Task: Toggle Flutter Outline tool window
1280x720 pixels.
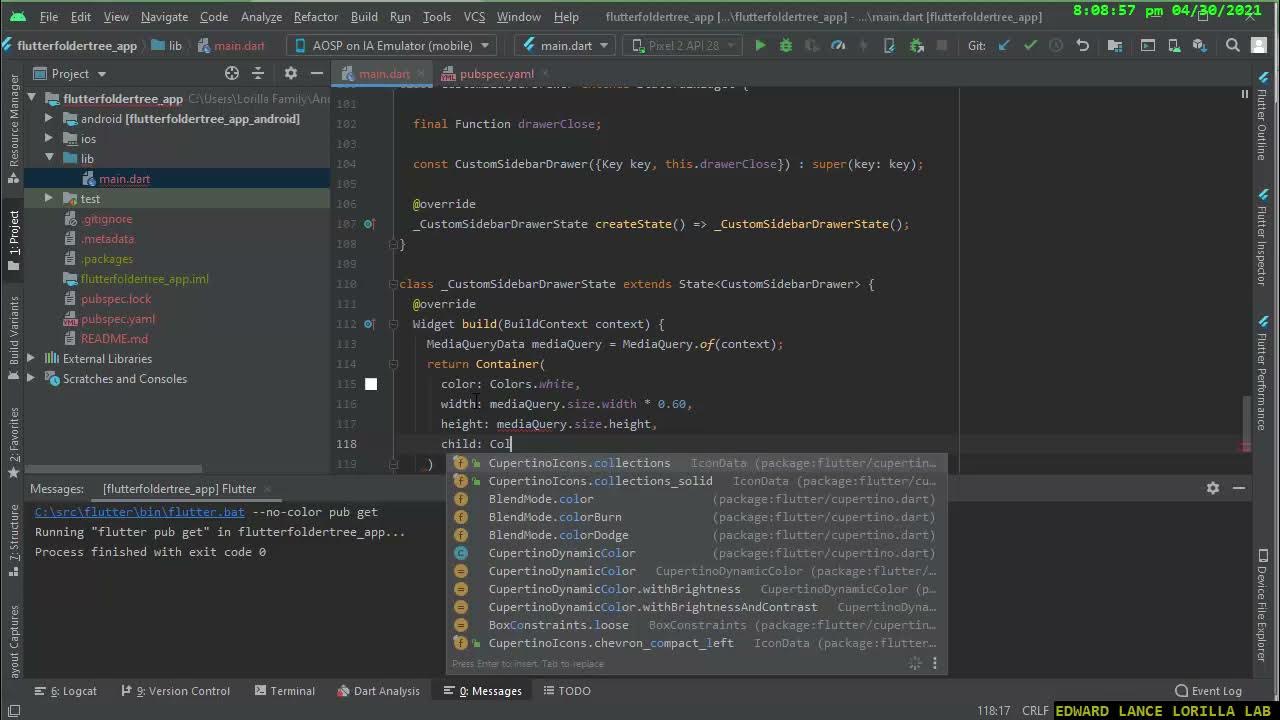Action: click(x=1262, y=117)
